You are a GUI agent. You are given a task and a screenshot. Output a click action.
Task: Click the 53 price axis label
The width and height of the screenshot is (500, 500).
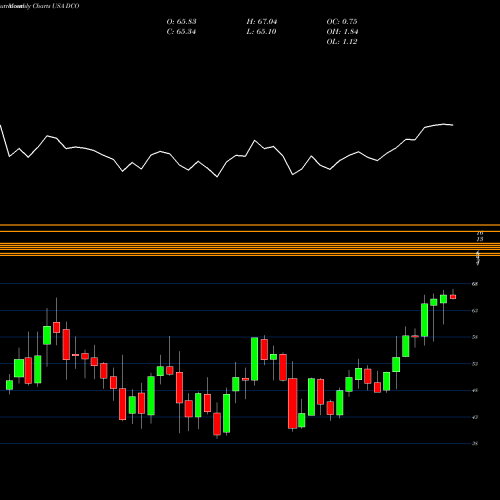click(475, 364)
